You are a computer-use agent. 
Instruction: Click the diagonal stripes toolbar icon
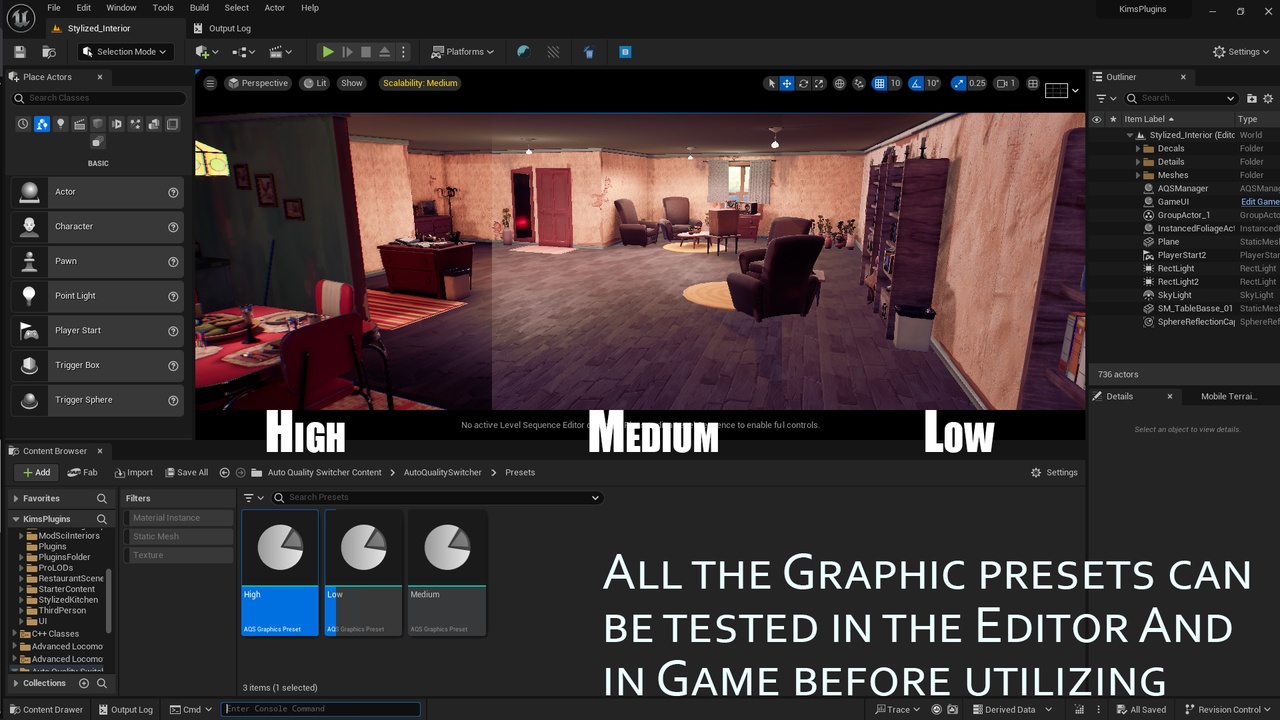[553, 52]
